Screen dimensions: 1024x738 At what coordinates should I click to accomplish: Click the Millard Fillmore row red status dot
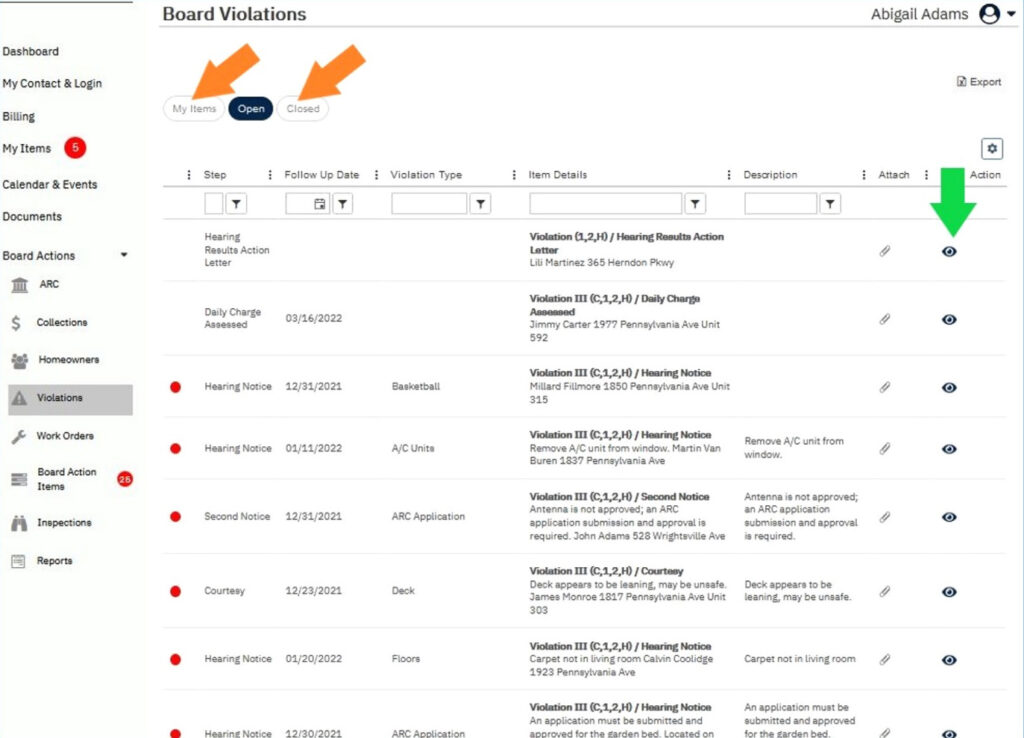point(175,387)
